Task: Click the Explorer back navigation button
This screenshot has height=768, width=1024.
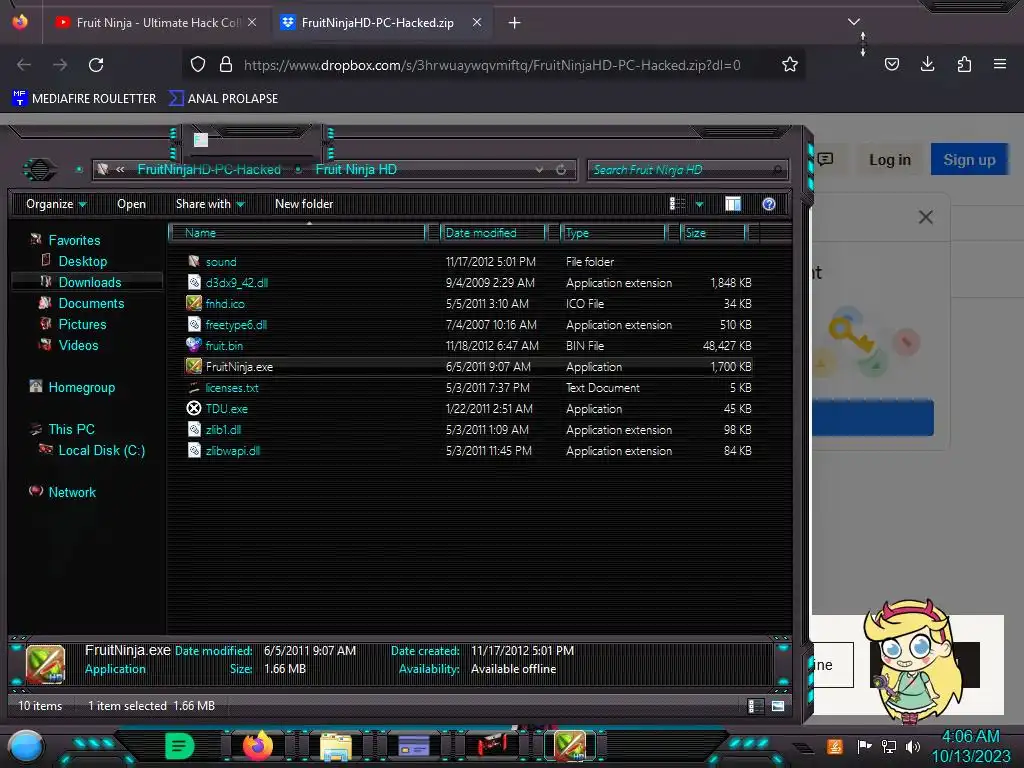Action: pyautogui.click(x=40, y=170)
